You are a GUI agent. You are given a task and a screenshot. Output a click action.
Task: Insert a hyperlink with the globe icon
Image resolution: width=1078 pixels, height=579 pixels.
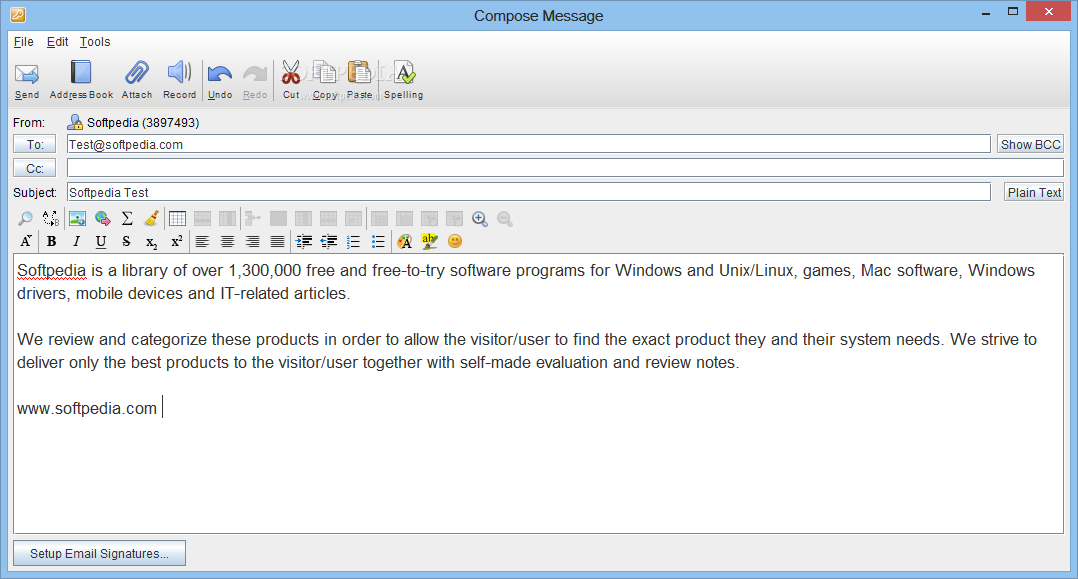click(x=102, y=219)
